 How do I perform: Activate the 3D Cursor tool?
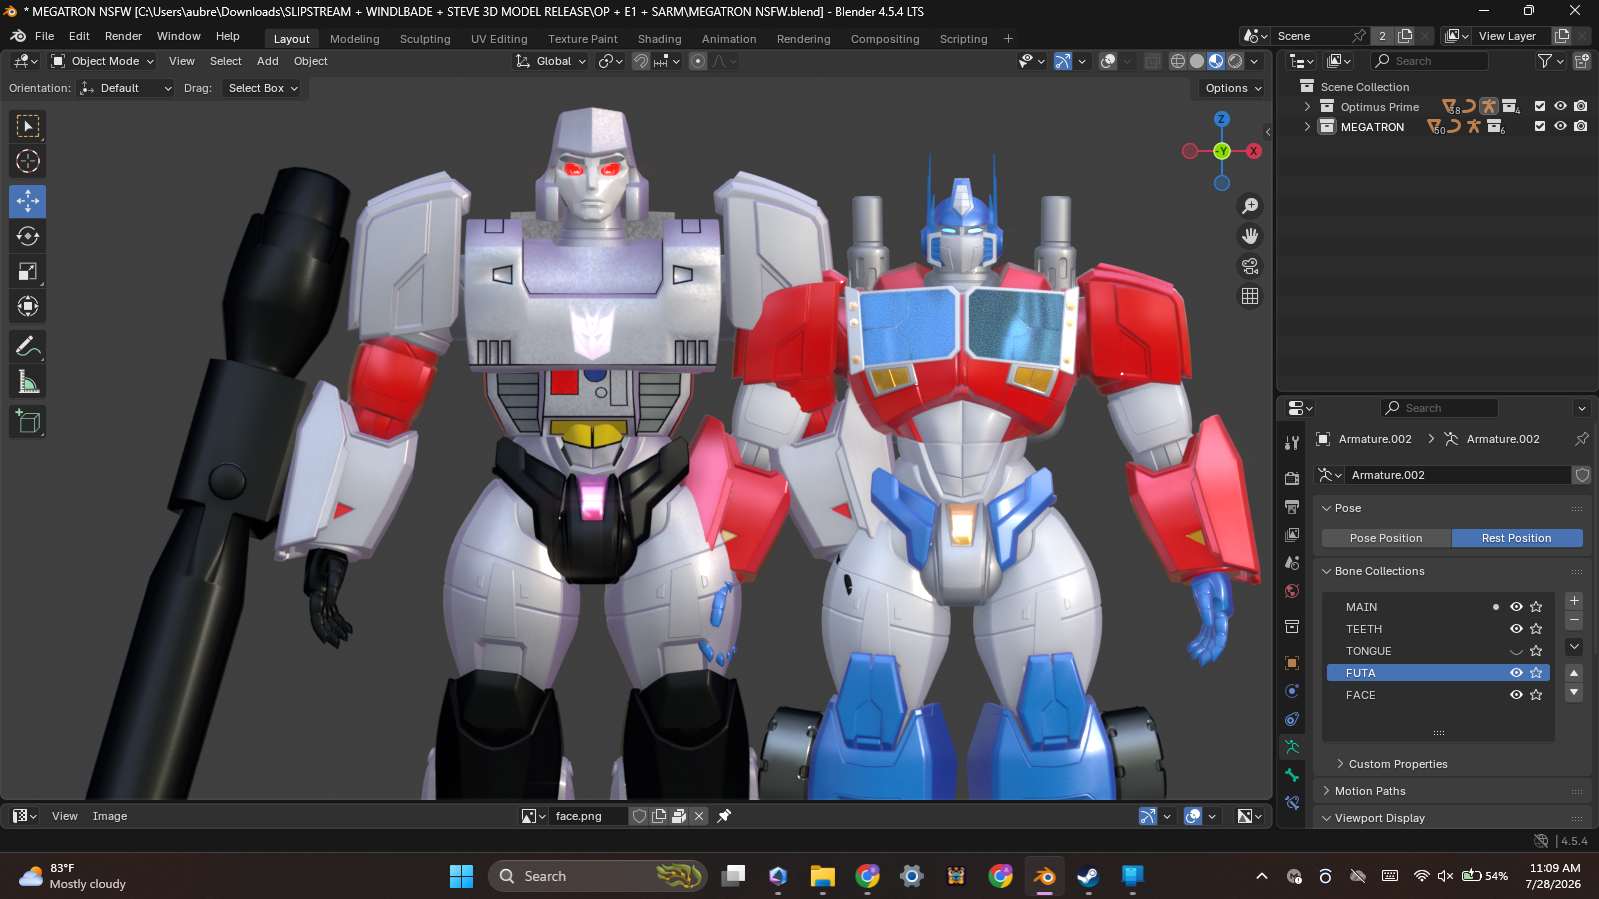coord(28,161)
